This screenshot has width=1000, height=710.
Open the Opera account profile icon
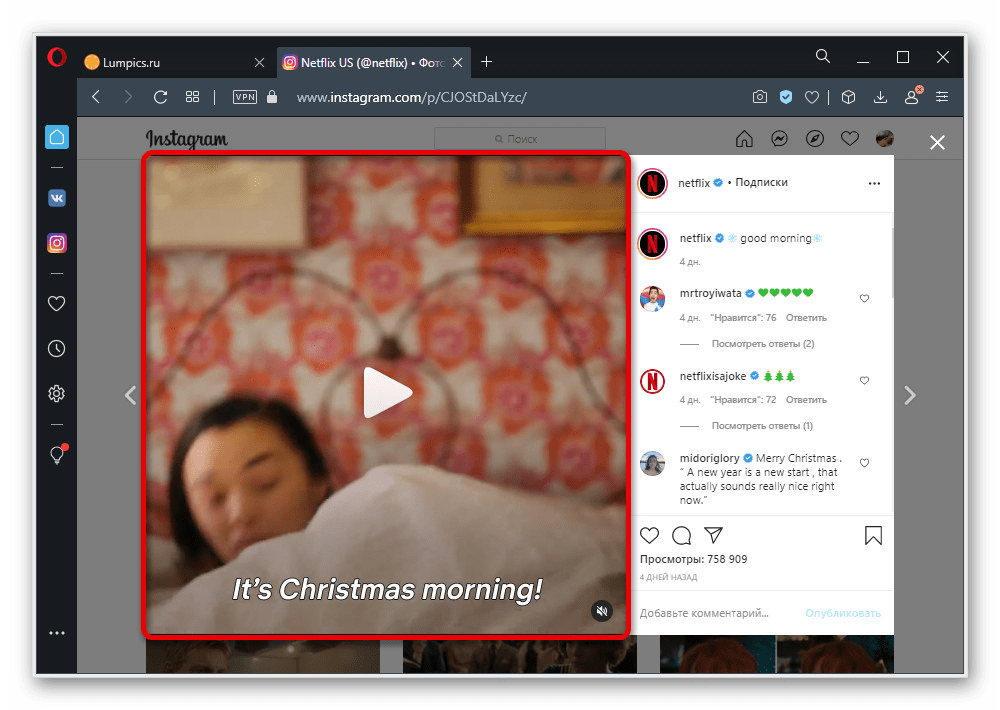coord(912,96)
